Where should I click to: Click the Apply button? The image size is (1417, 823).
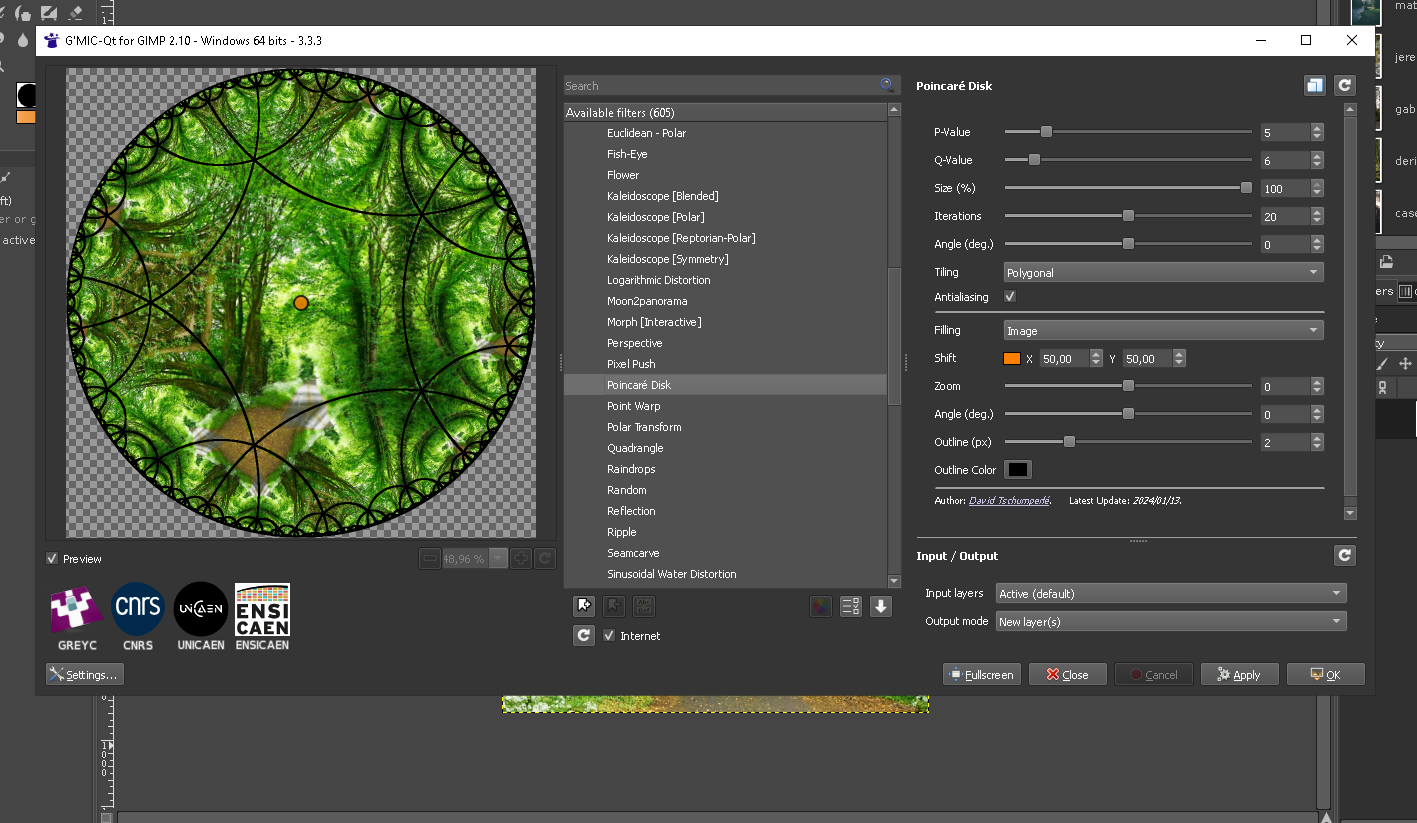click(x=1240, y=675)
